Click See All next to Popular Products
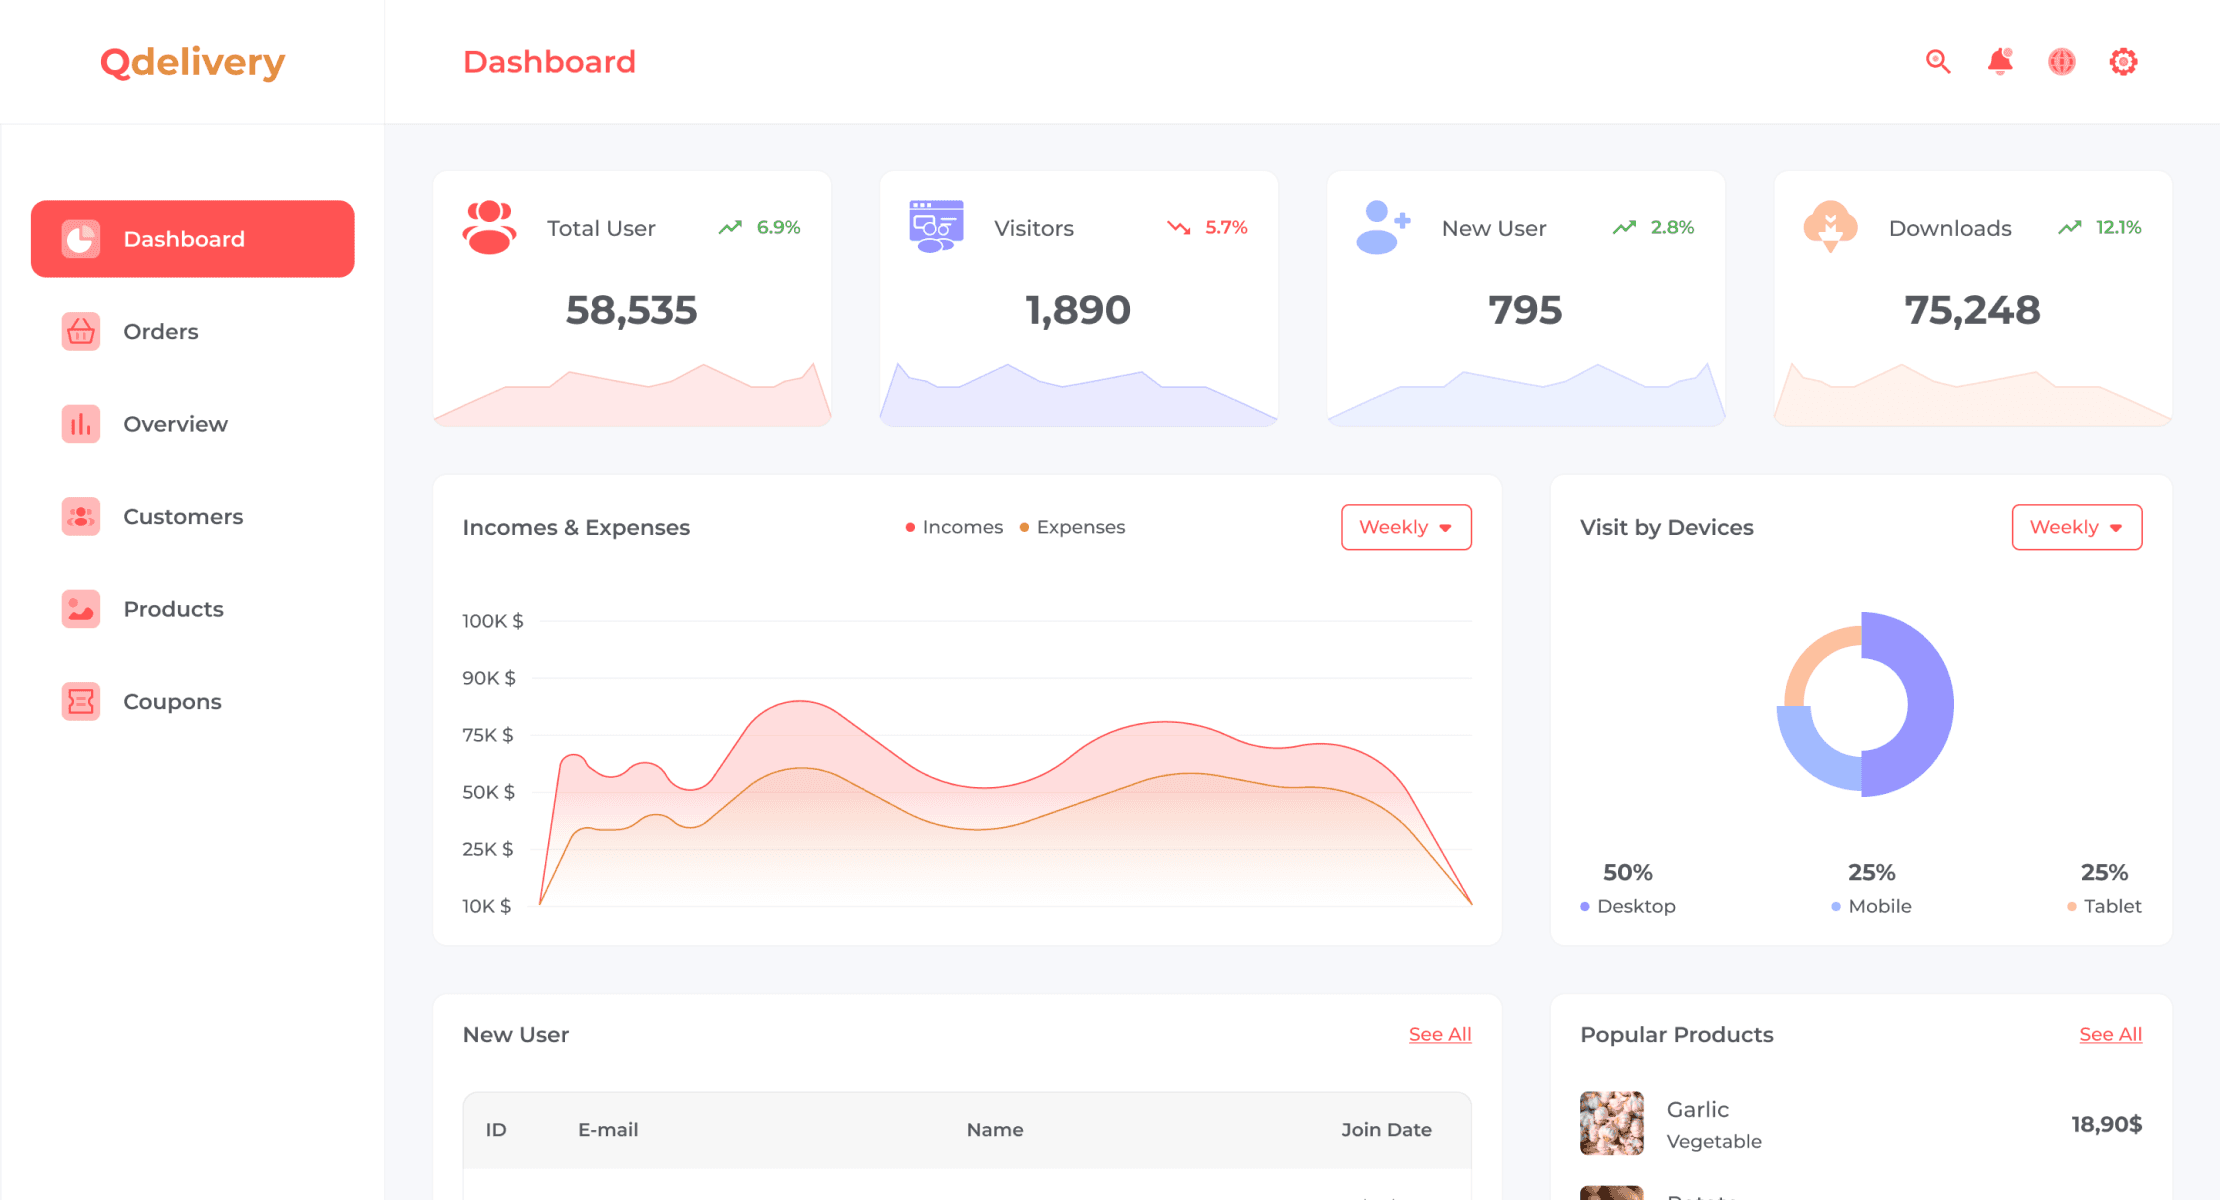The width and height of the screenshot is (2220, 1200). click(2110, 1034)
